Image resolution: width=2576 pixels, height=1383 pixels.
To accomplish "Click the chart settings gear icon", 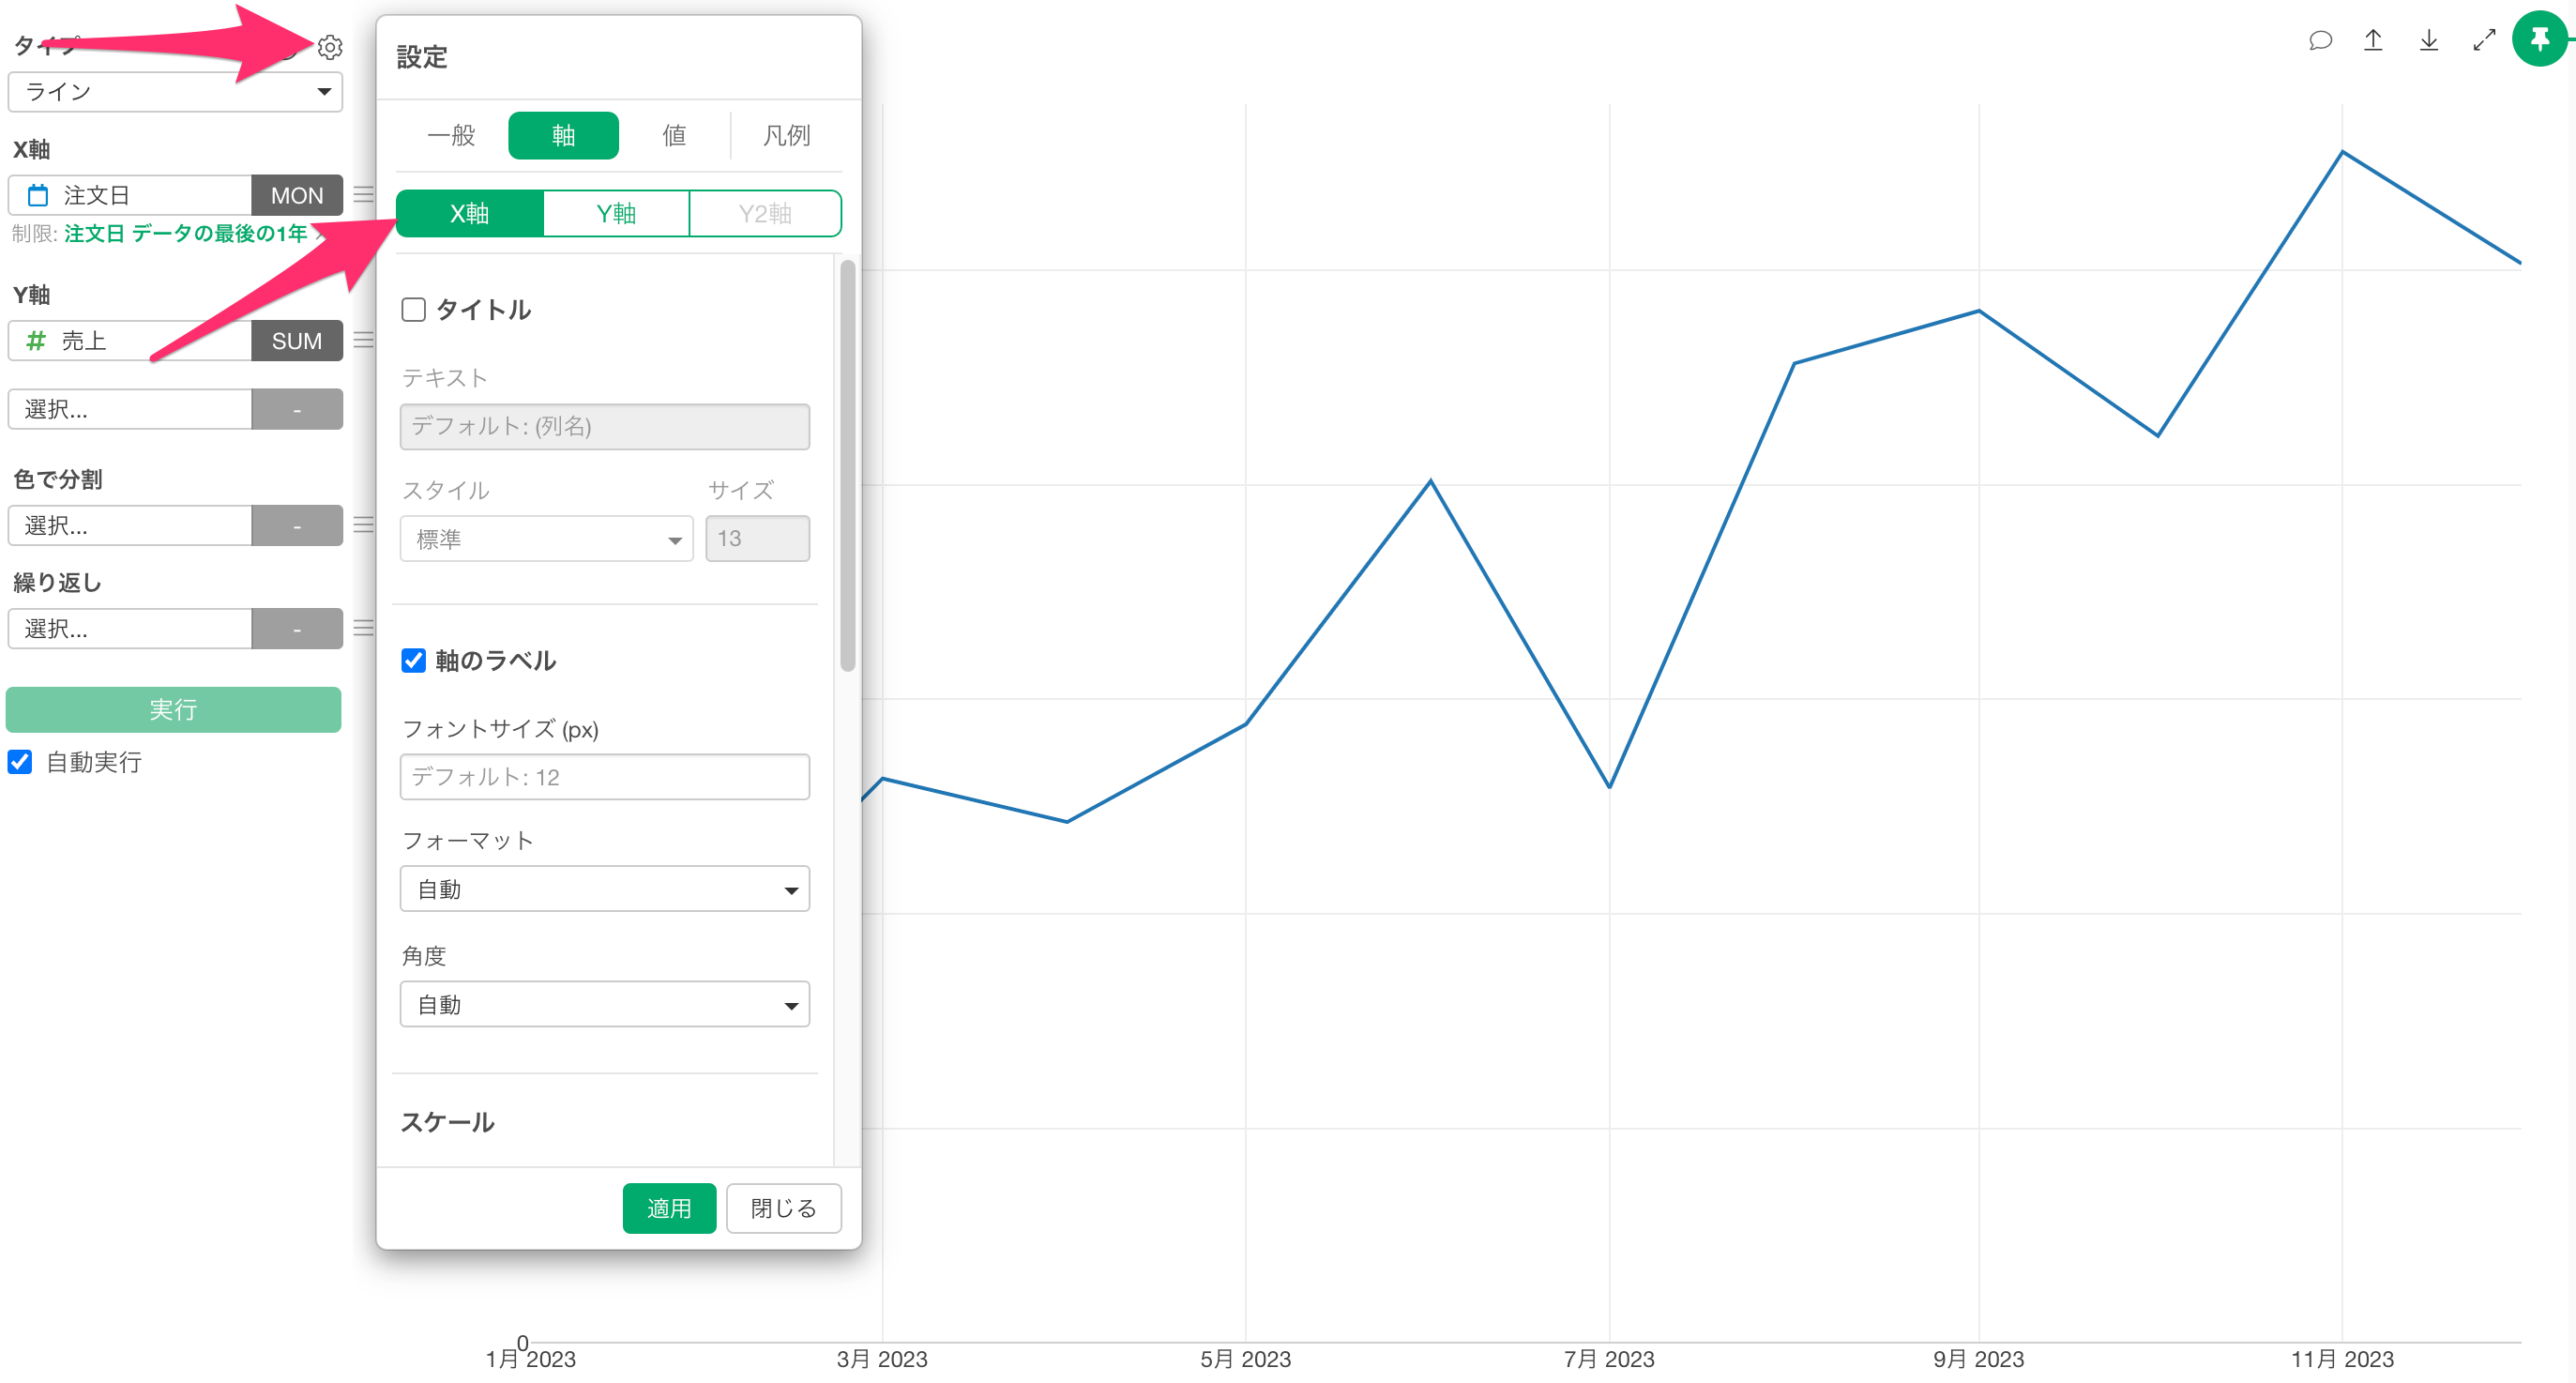I will click(330, 47).
